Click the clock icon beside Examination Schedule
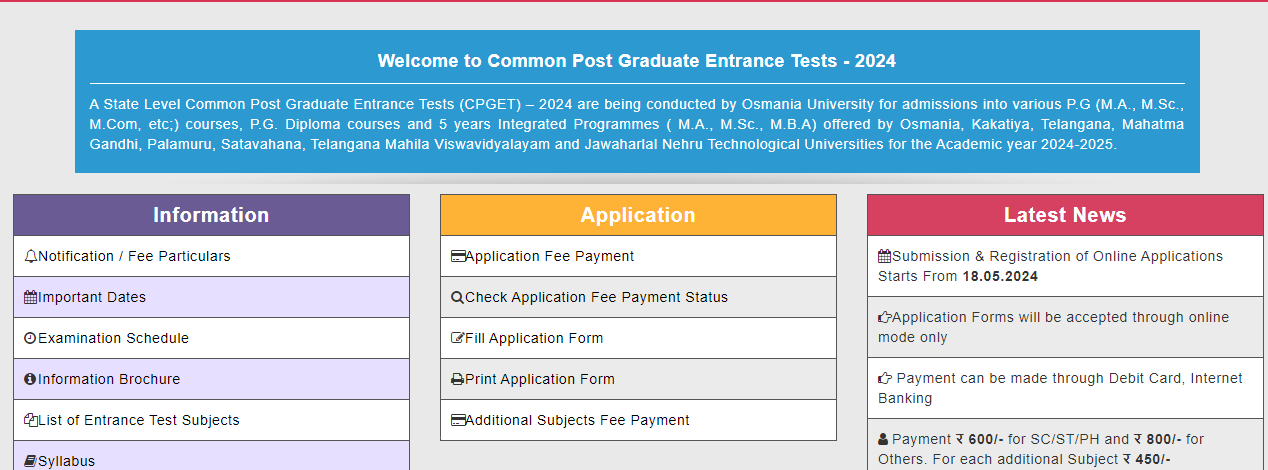The height and width of the screenshot is (470, 1268). pyautogui.click(x=30, y=339)
